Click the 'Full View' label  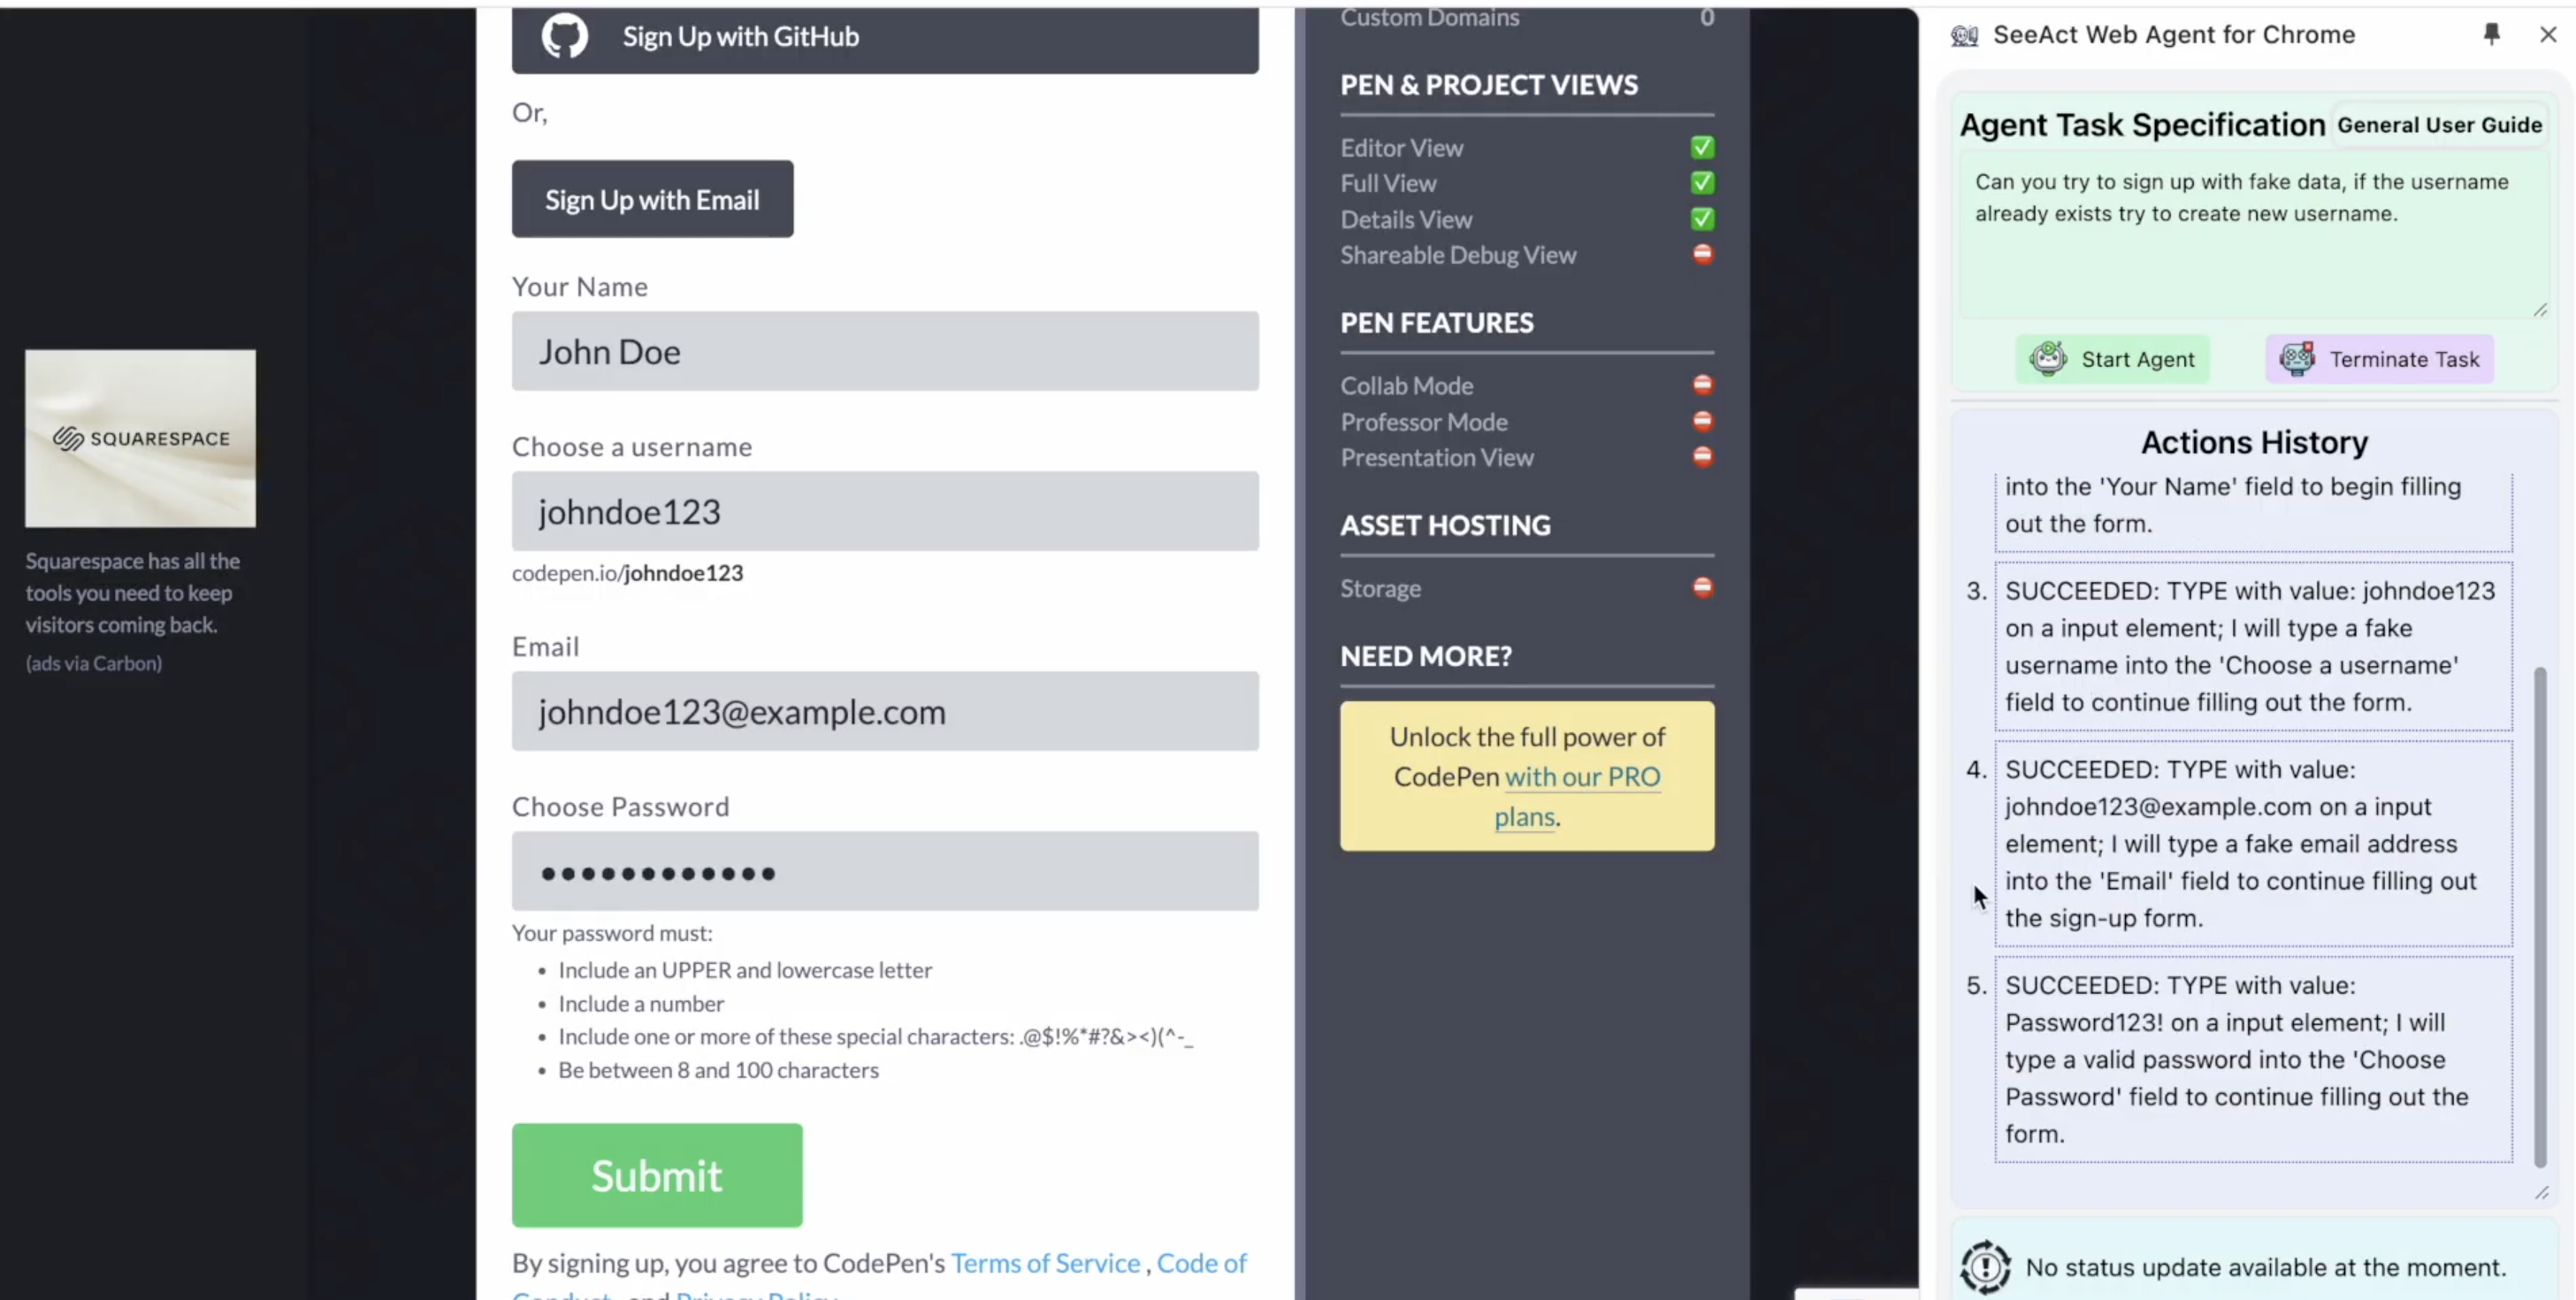click(x=1388, y=184)
